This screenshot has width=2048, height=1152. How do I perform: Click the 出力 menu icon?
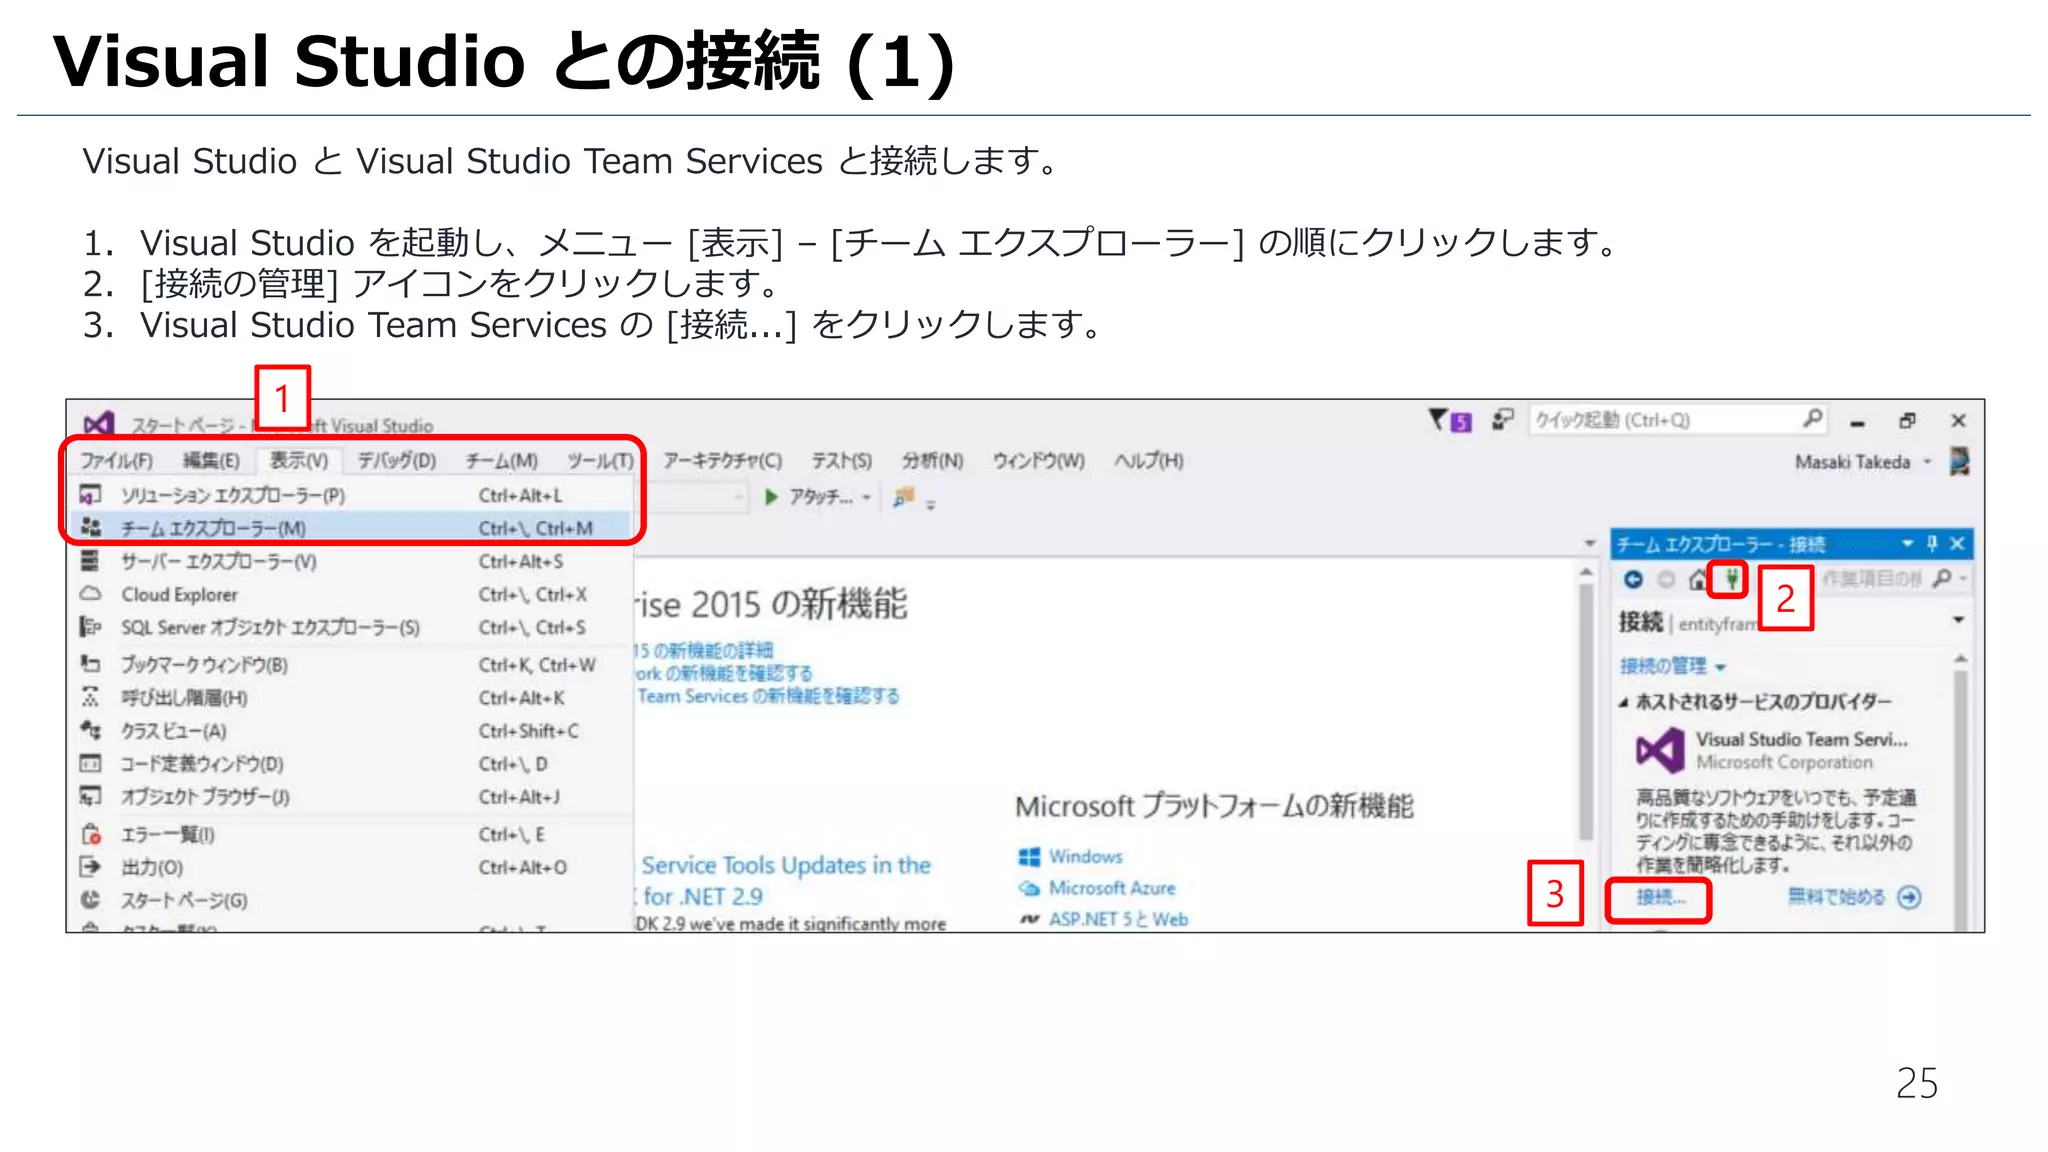click(90, 867)
